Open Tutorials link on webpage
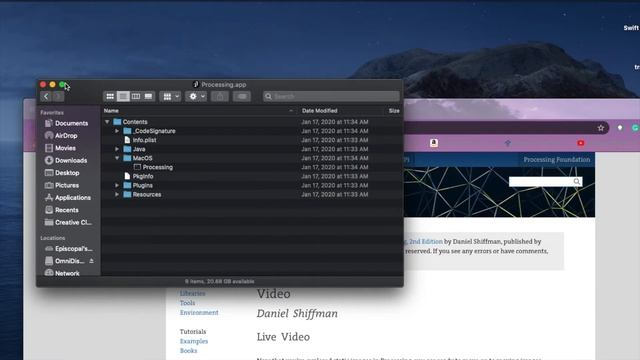Image resolution: width=640 pixels, height=360 pixels. point(193,331)
